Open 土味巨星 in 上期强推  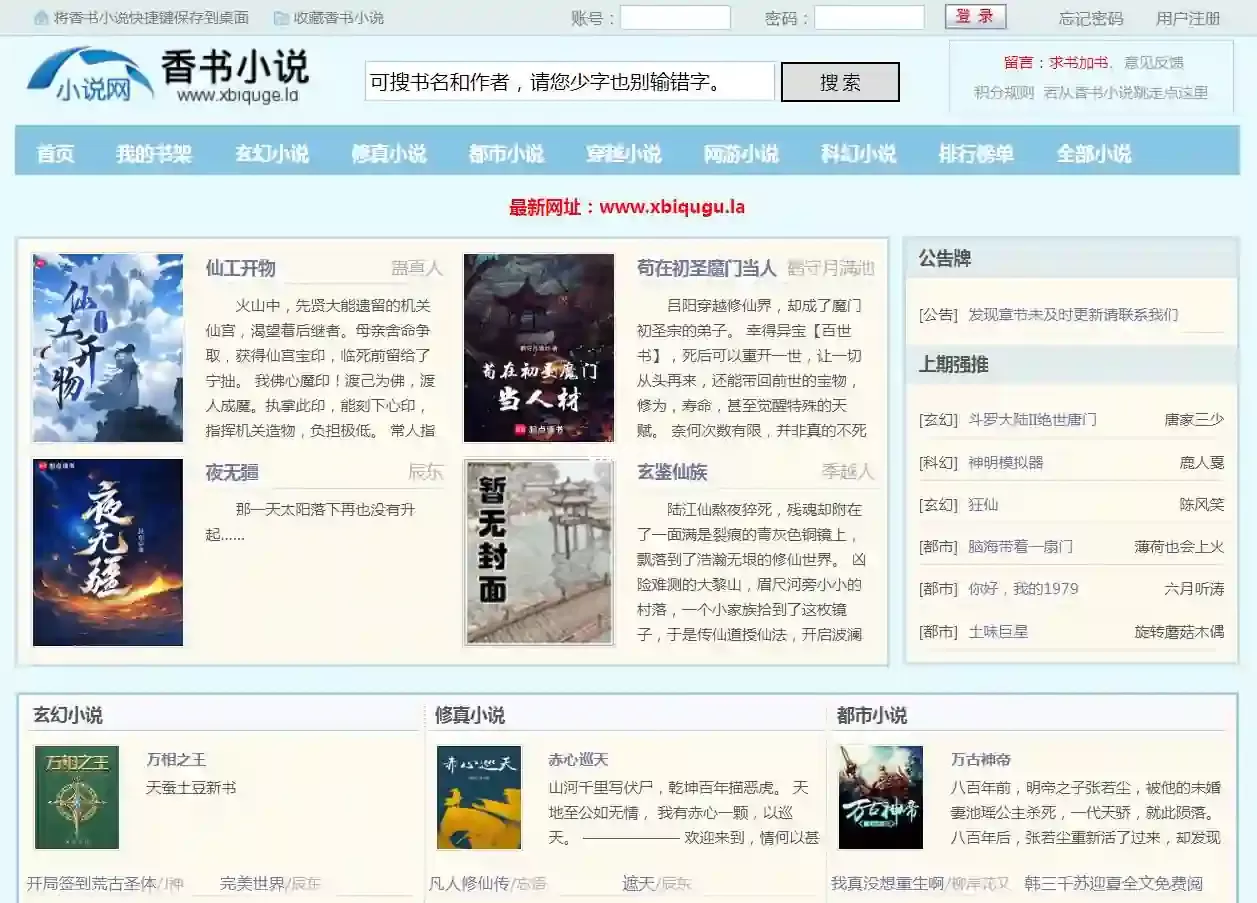[x=998, y=631]
